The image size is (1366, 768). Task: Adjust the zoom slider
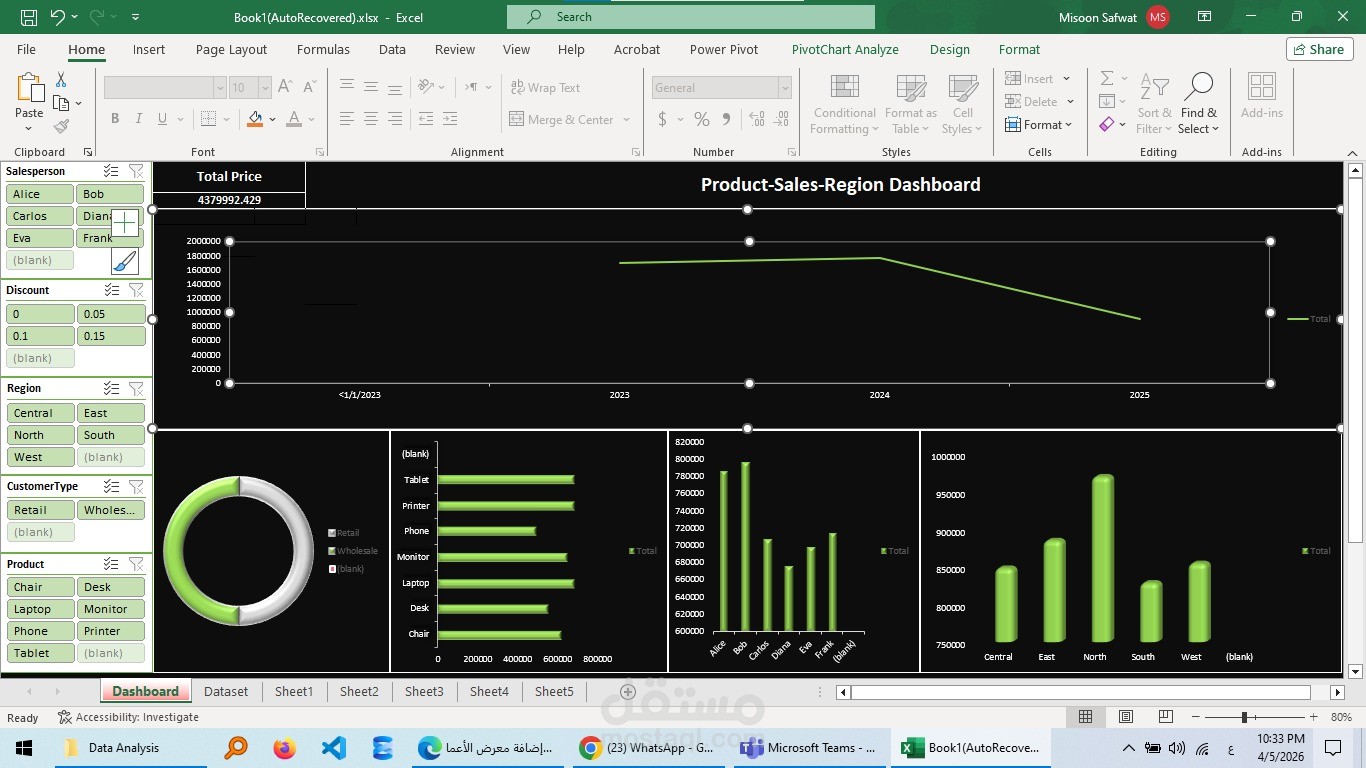[1245, 717]
